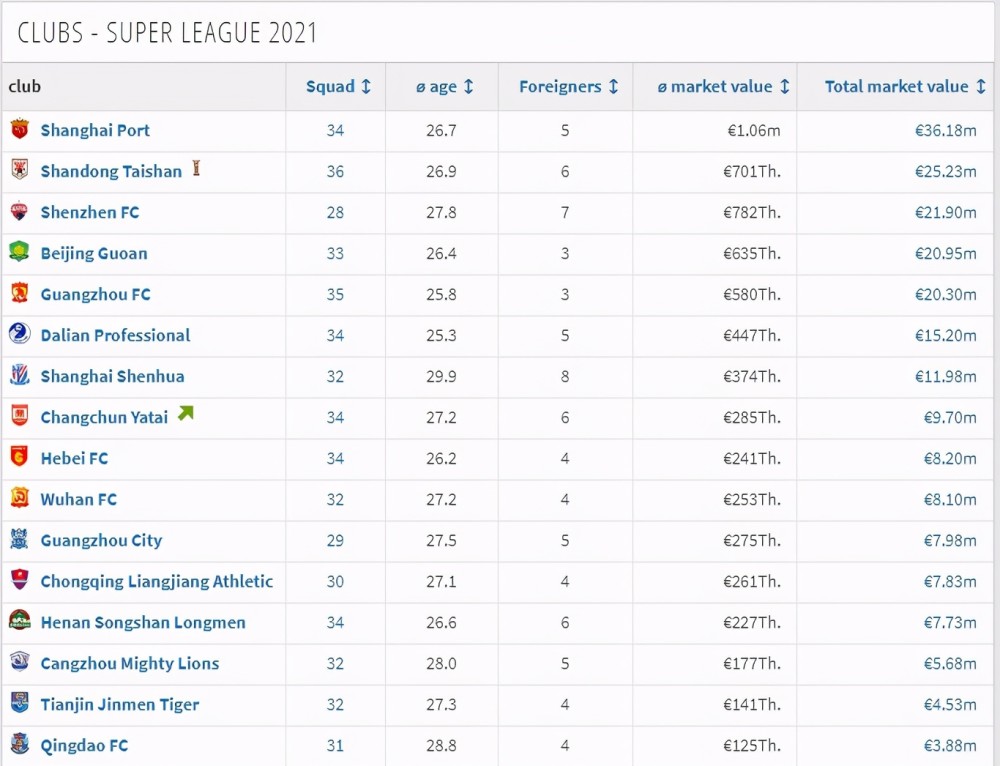Open the Dalian Professional club link
Image resolution: width=1000 pixels, height=766 pixels.
tap(115, 335)
